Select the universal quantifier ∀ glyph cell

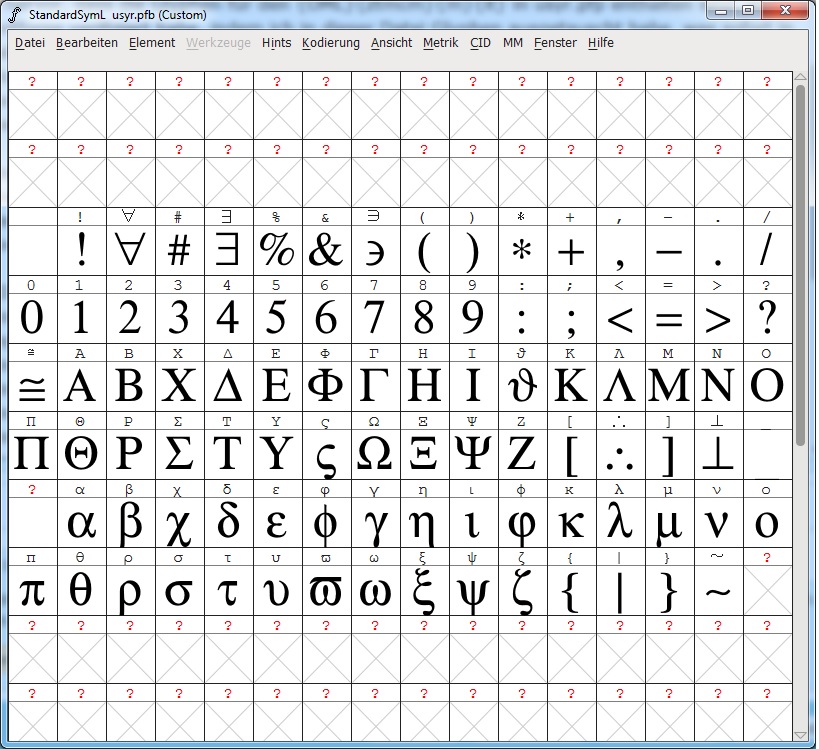[129, 249]
